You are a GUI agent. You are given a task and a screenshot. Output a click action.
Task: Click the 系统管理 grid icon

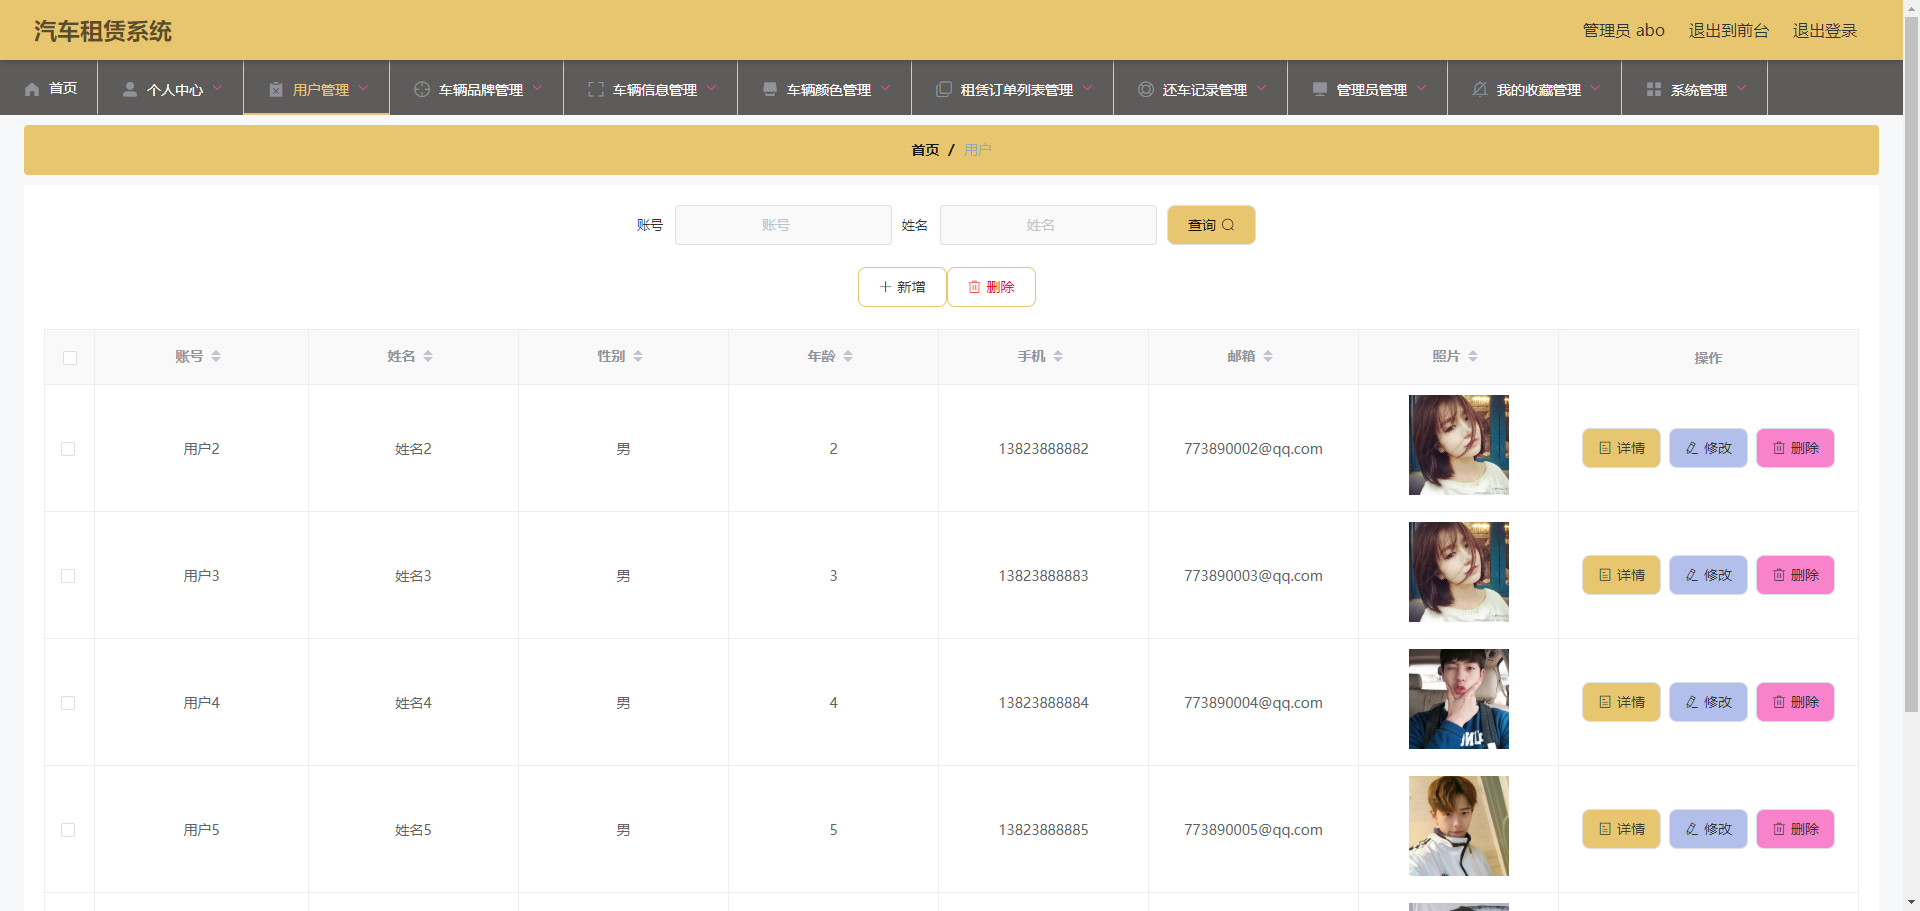(1654, 89)
